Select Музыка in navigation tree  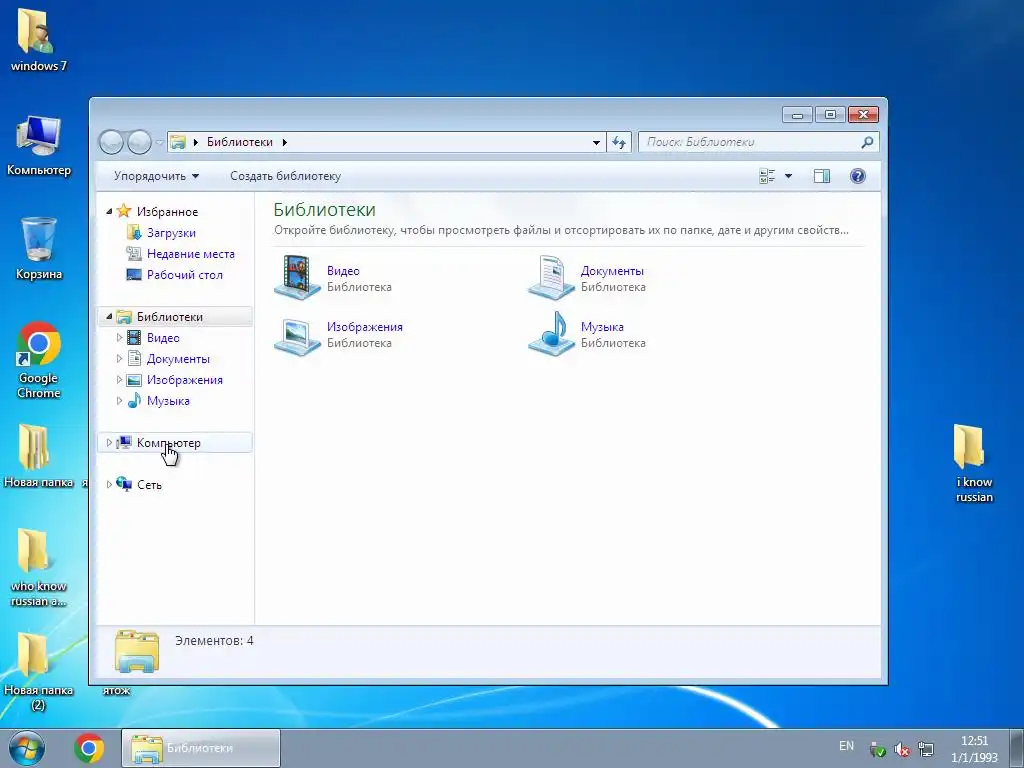(168, 400)
